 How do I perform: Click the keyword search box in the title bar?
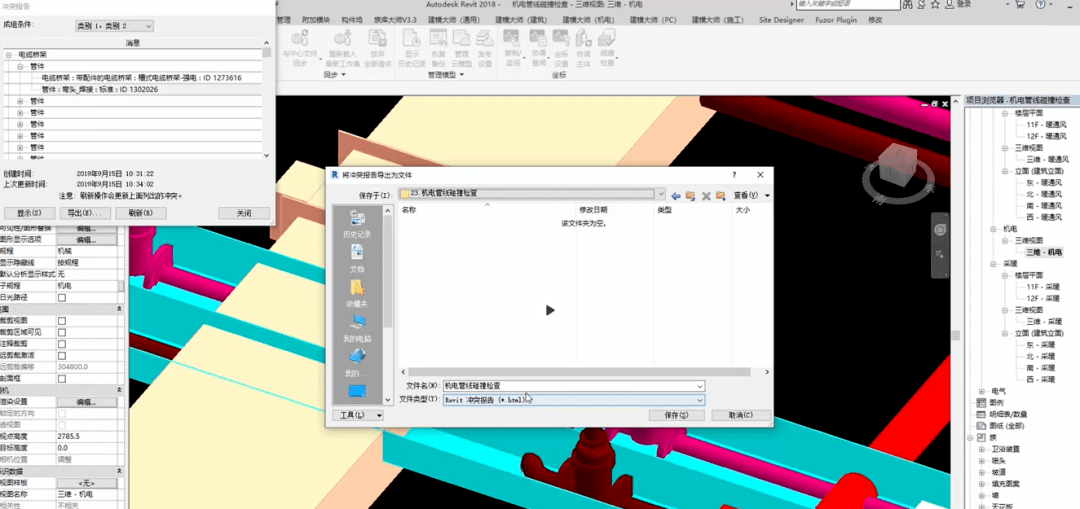coord(849,4)
